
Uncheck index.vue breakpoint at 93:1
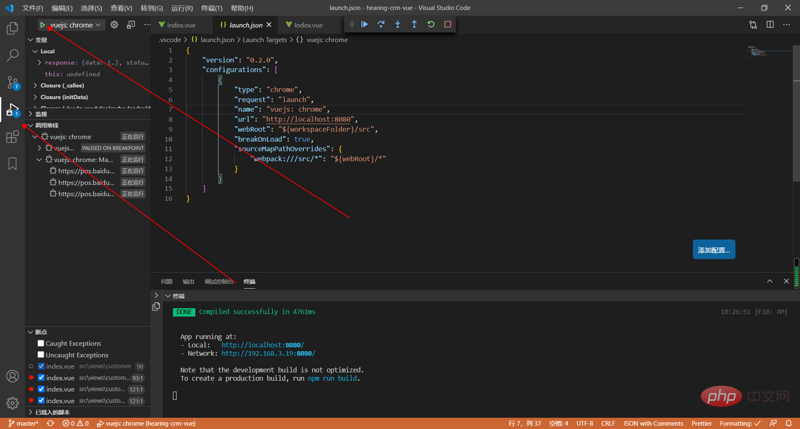[41, 377]
